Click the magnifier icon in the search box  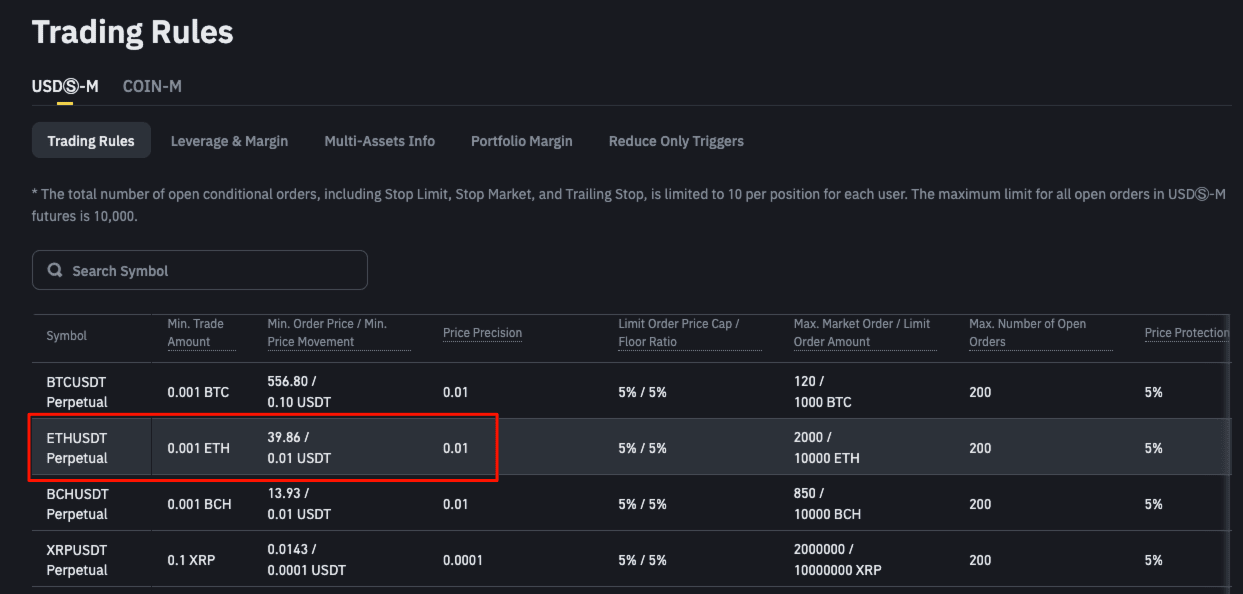point(55,271)
